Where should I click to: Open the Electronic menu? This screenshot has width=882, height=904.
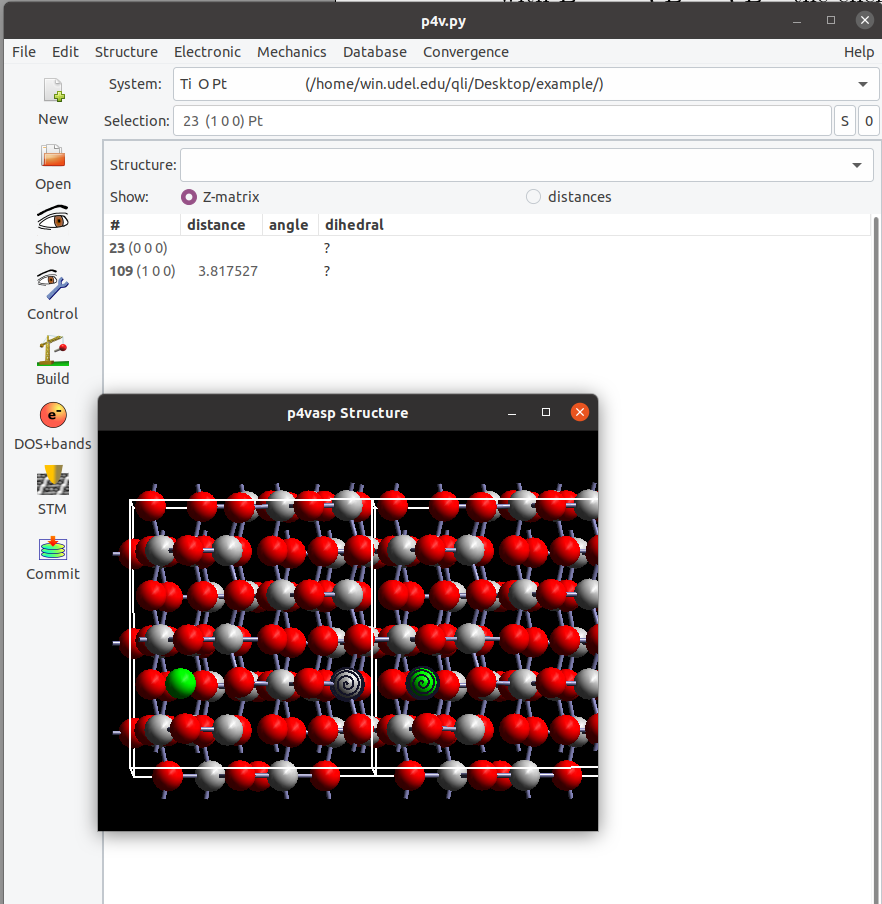207,52
